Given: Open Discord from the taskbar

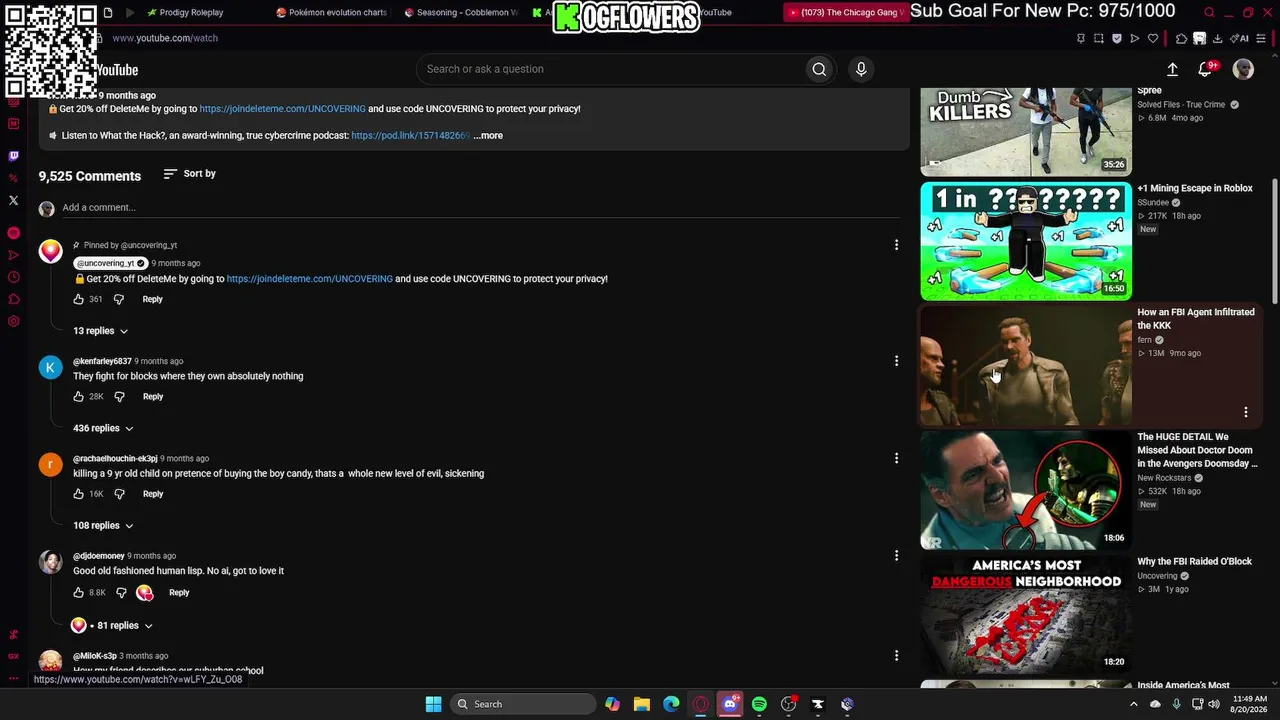Looking at the screenshot, I should click(730, 704).
